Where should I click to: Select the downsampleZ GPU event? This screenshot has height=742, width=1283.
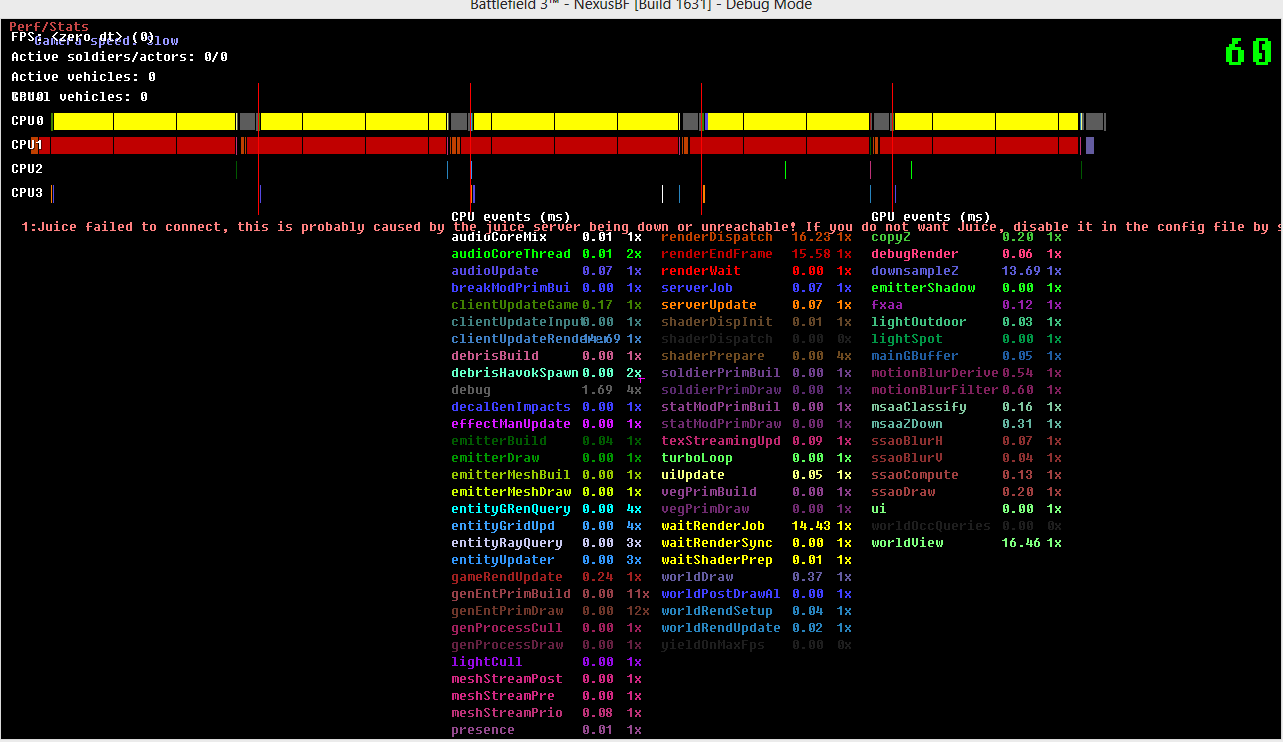(966, 271)
